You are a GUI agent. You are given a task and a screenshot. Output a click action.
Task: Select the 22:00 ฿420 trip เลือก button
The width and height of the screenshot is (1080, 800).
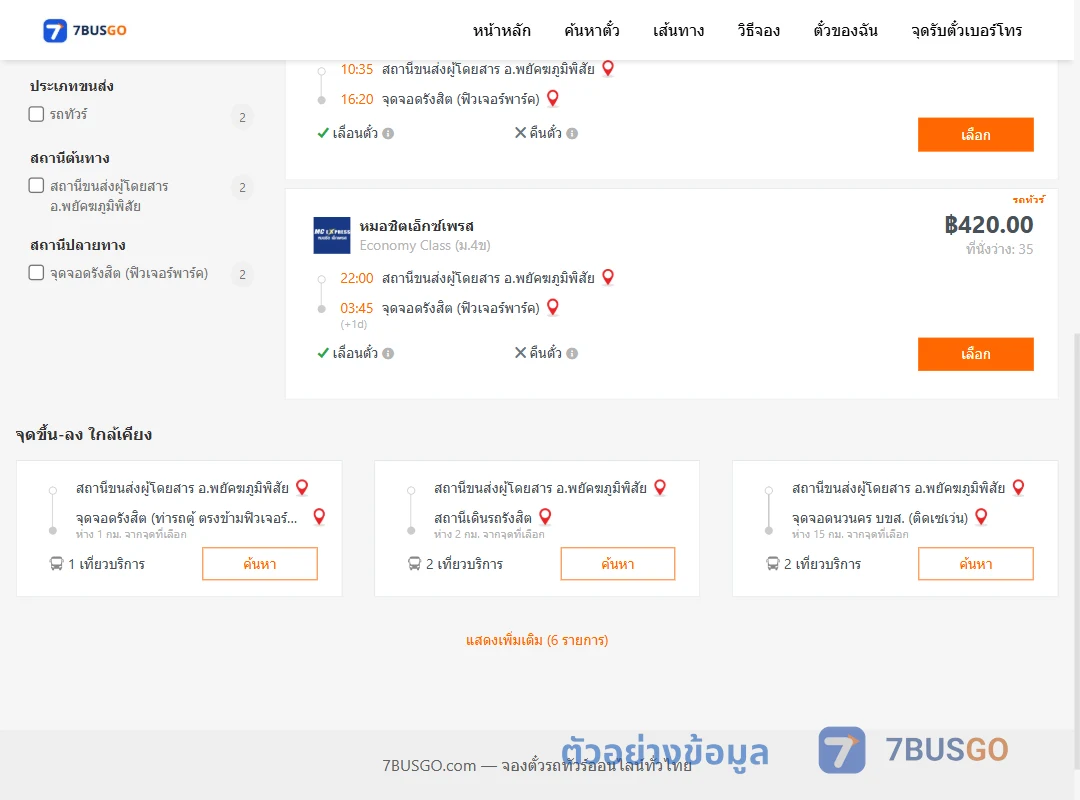click(975, 354)
